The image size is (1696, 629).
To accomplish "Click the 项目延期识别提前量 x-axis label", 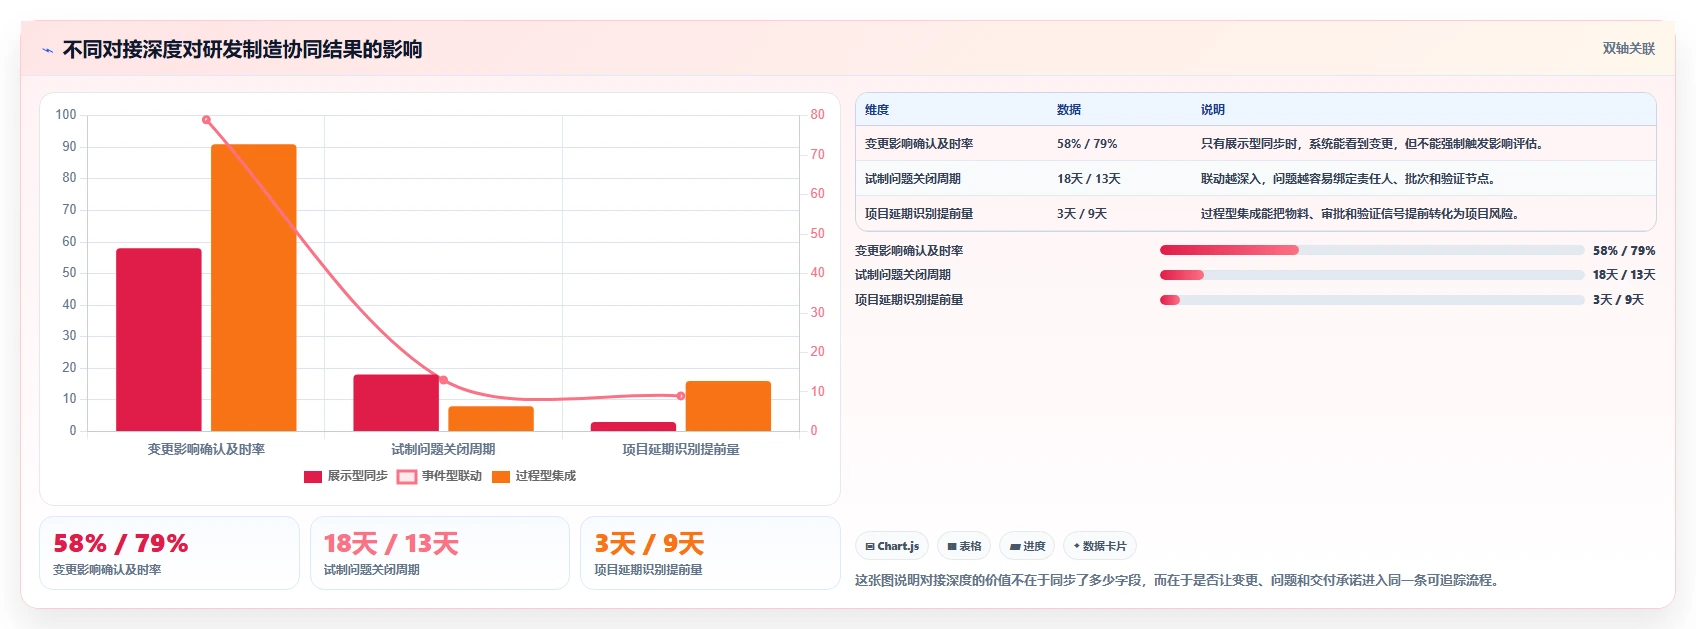I will 681,450.
